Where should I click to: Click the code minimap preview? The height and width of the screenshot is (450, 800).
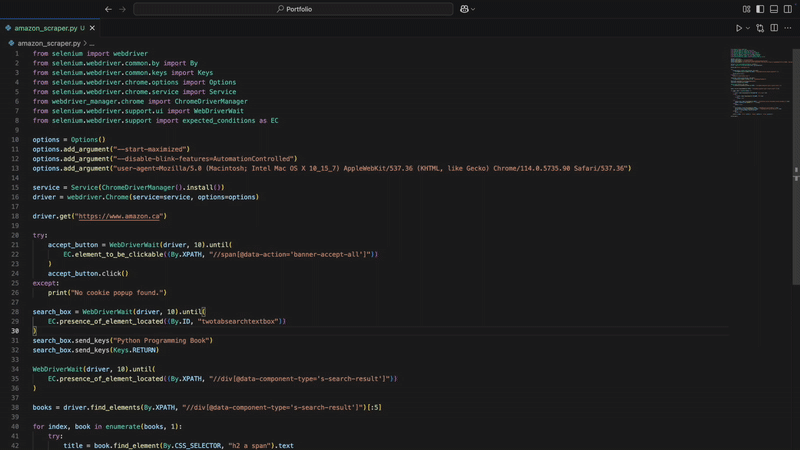[x=760, y=83]
